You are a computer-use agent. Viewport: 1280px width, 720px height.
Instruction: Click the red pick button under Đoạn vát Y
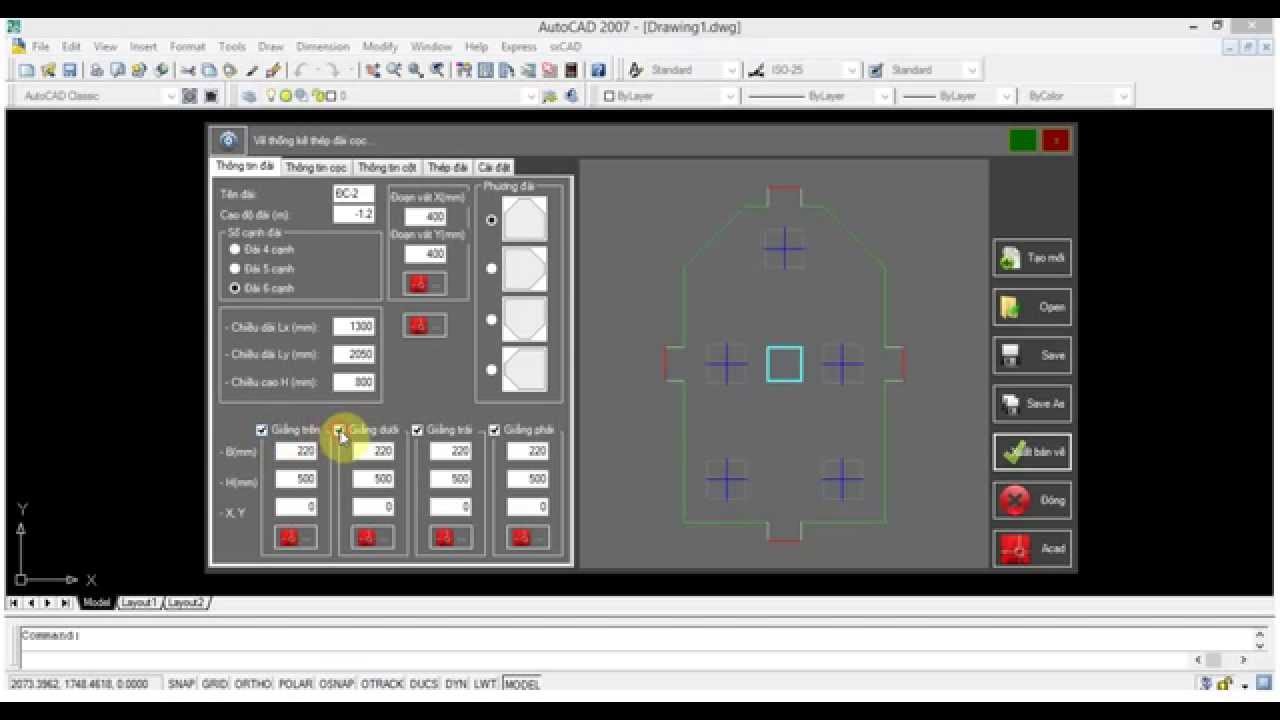[425, 284]
